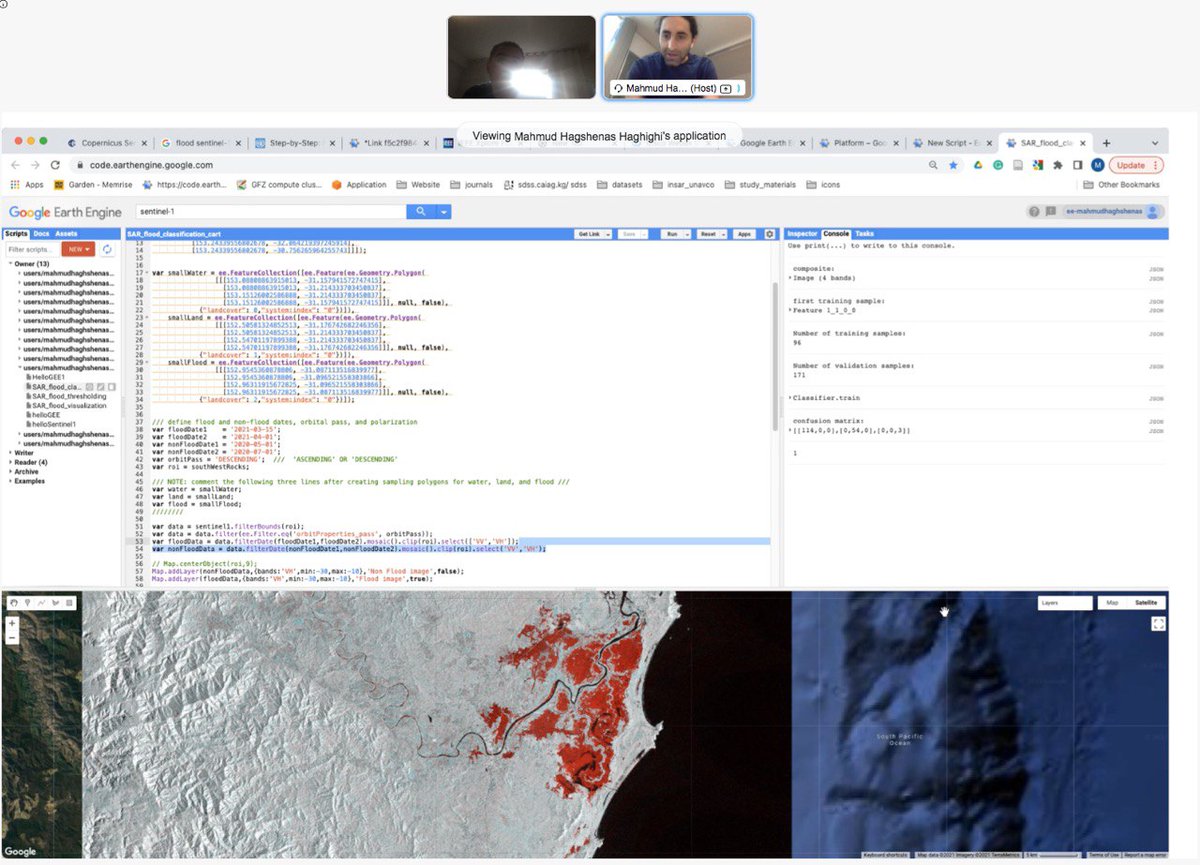Switch to the Assets tab

click(66, 233)
